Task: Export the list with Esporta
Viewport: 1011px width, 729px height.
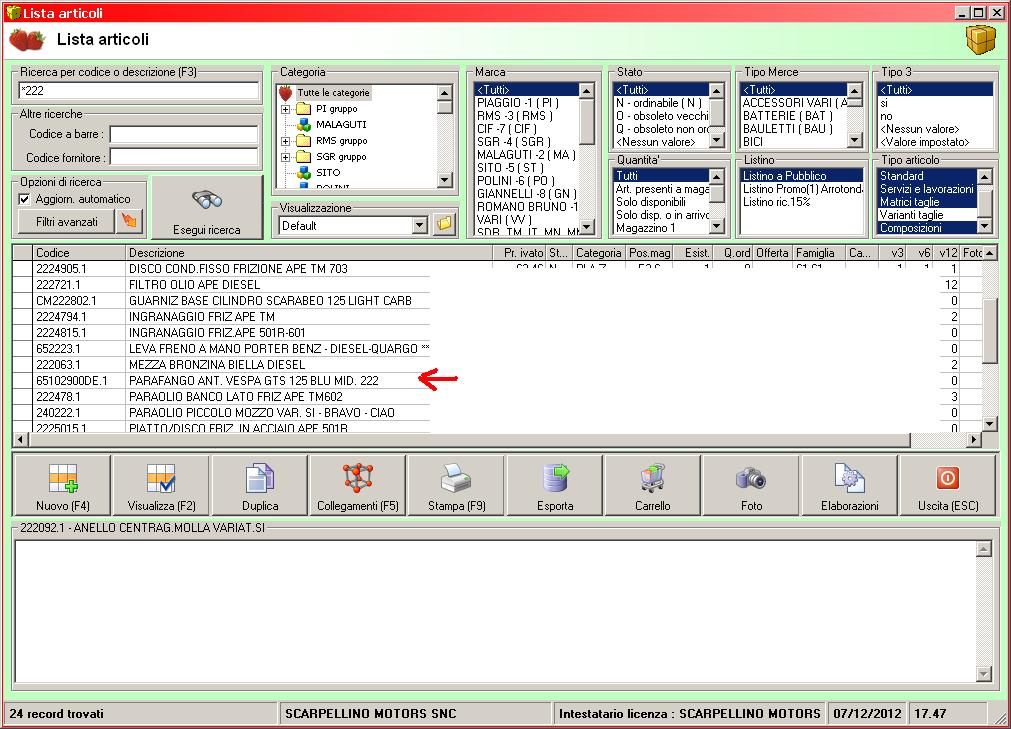Action: (555, 485)
